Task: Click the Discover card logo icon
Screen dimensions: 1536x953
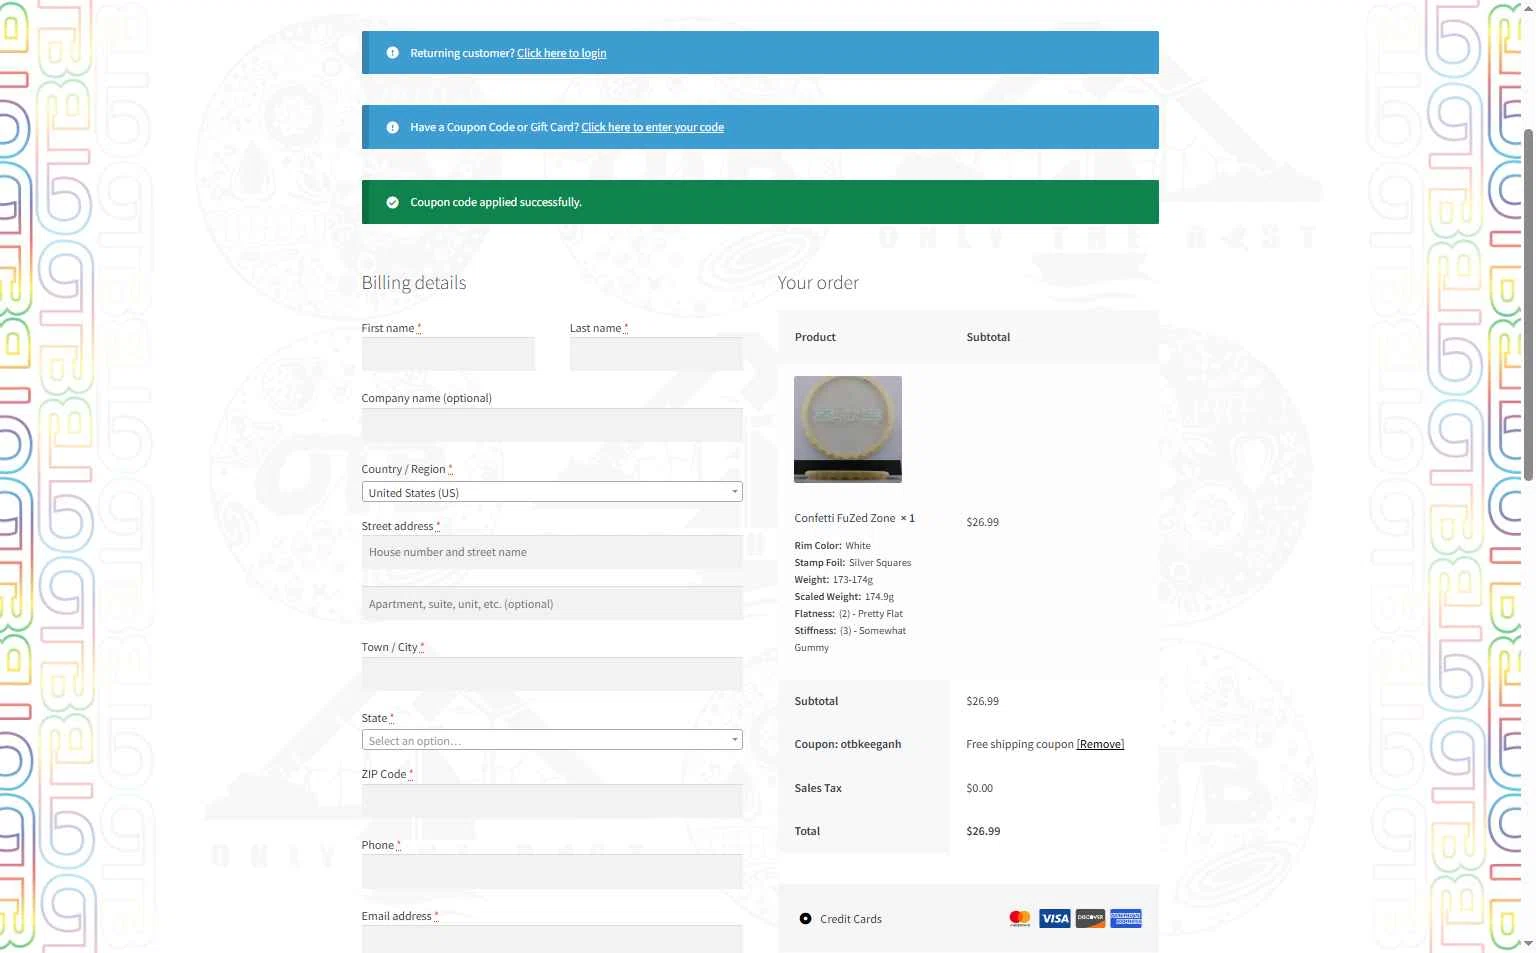Action: (x=1090, y=918)
